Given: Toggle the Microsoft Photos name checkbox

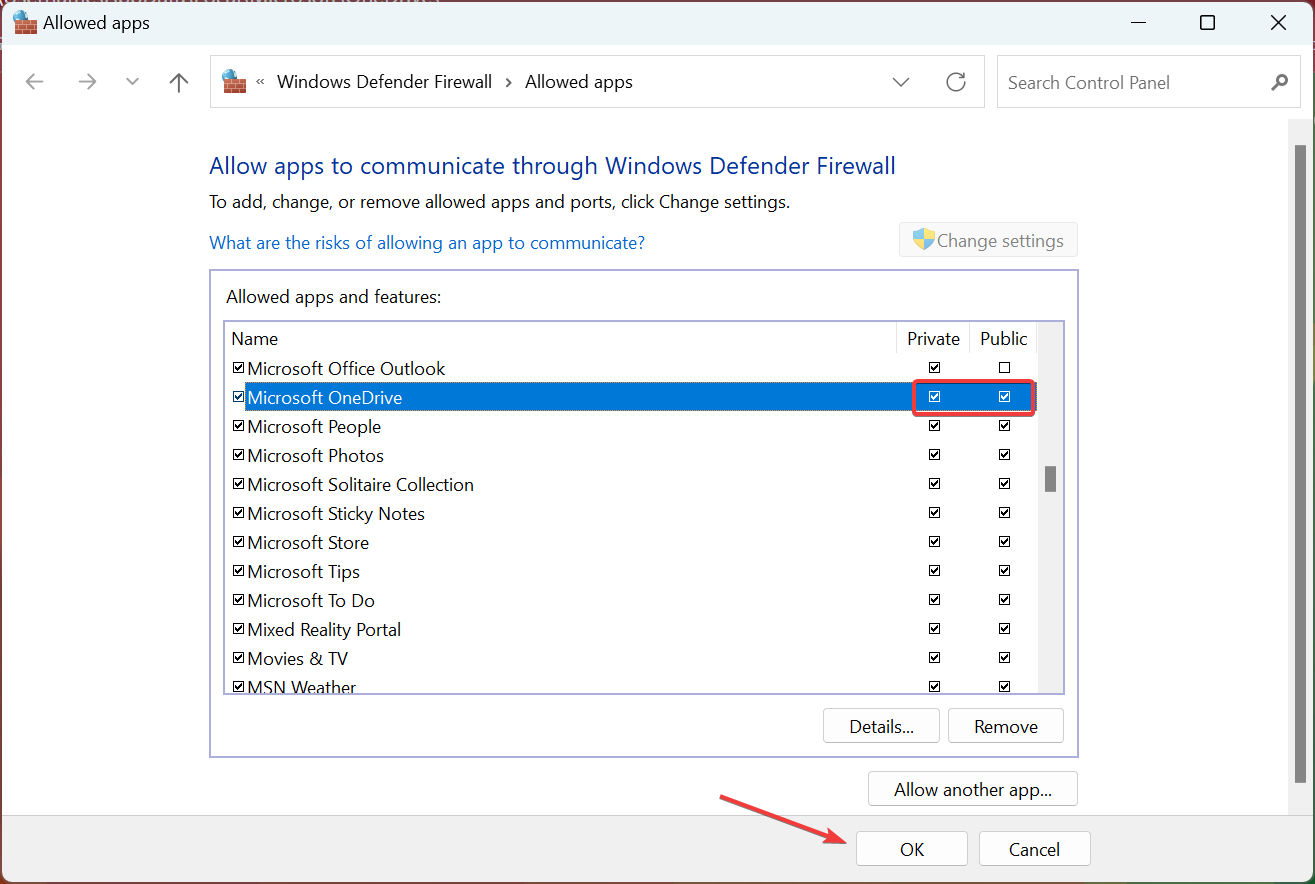Looking at the screenshot, I should pyautogui.click(x=238, y=455).
